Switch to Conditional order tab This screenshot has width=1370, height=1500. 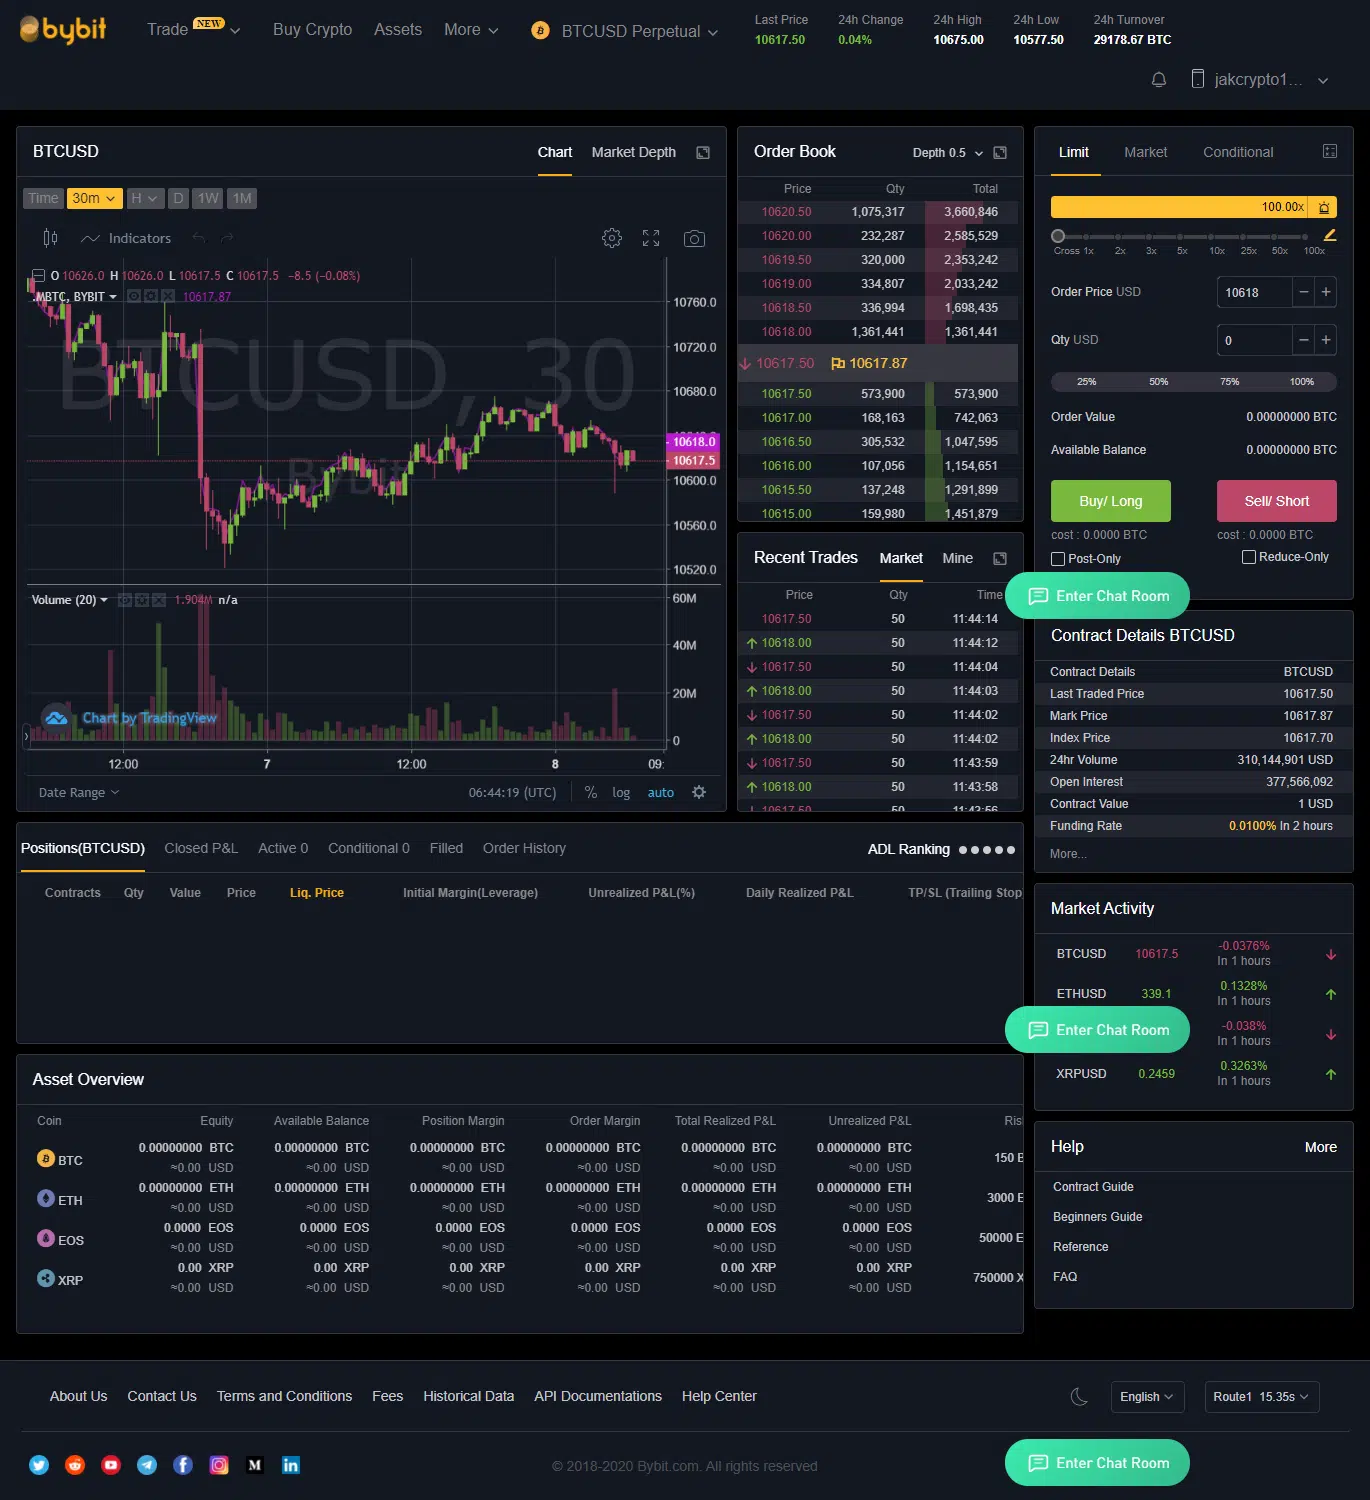pos(1238,152)
